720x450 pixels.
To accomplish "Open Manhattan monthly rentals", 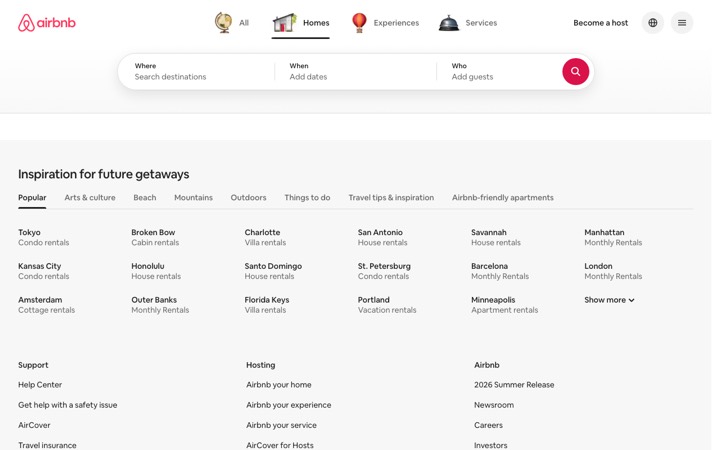I will pyautogui.click(x=613, y=237).
